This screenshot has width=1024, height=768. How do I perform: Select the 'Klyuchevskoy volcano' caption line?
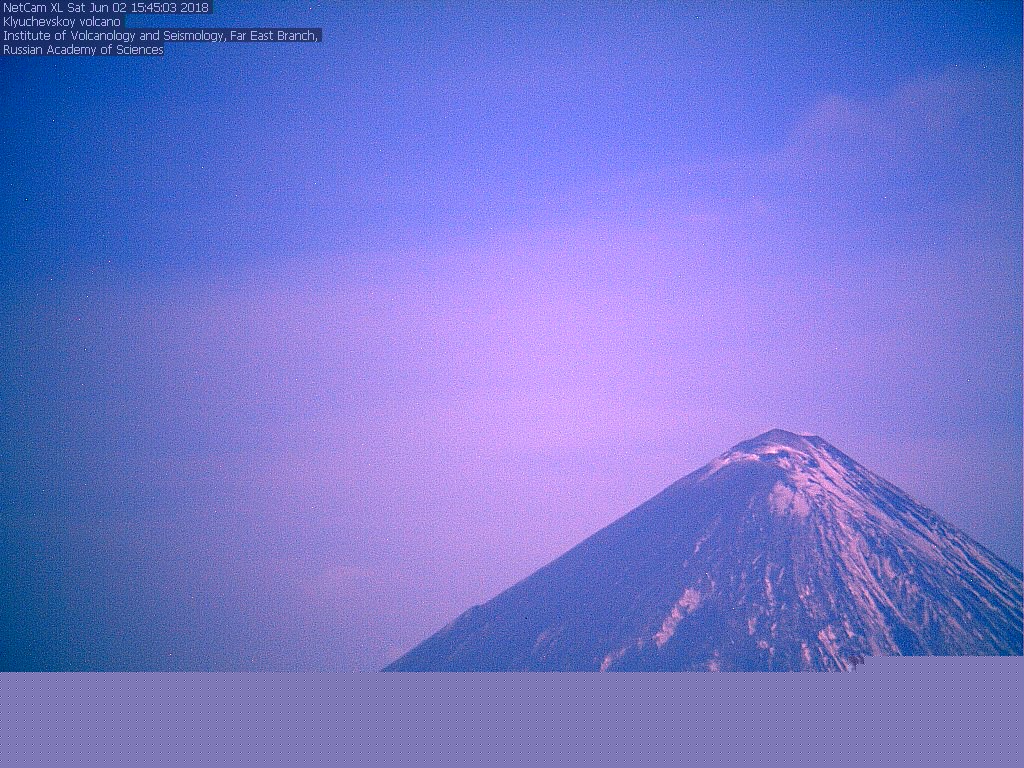click(x=62, y=22)
